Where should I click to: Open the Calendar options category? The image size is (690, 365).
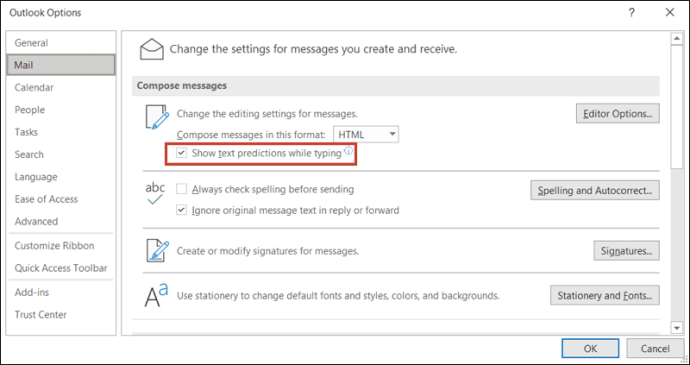coord(61,87)
